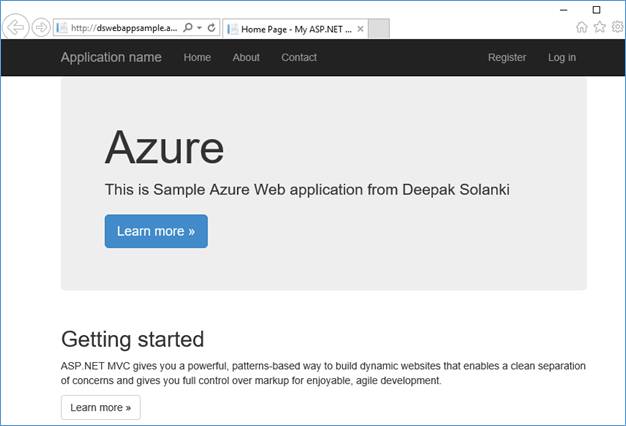Go to Home in the navbar
The height and width of the screenshot is (426, 626).
197,57
